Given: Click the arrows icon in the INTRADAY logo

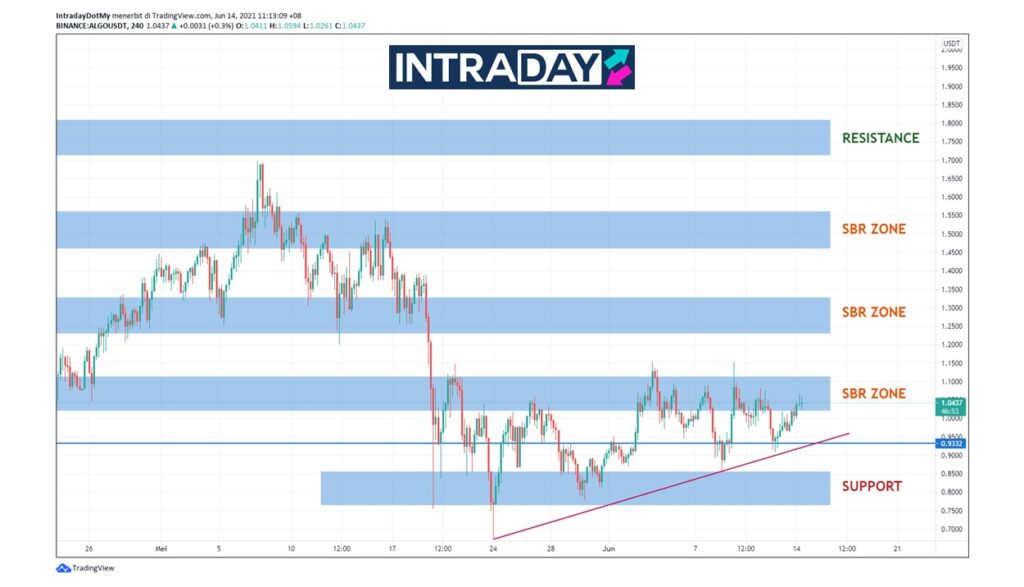Looking at the screenshot, I should click(x=617, y=67).
